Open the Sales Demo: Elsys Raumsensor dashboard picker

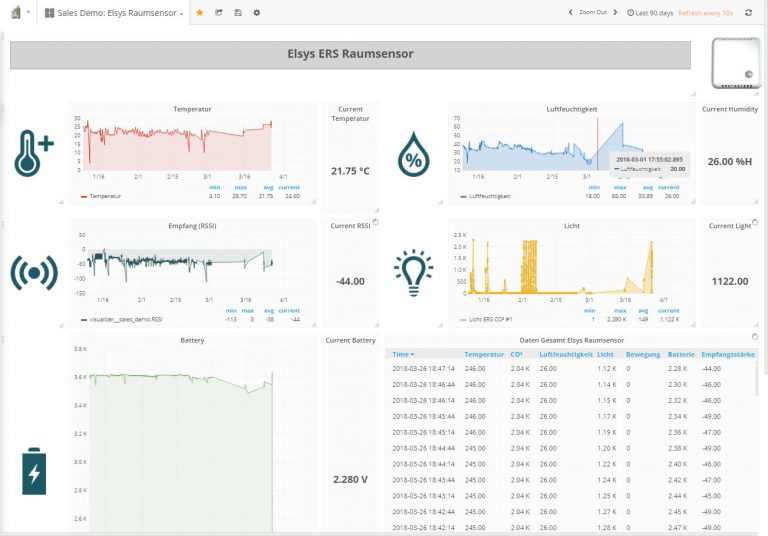tap(114, 13)
